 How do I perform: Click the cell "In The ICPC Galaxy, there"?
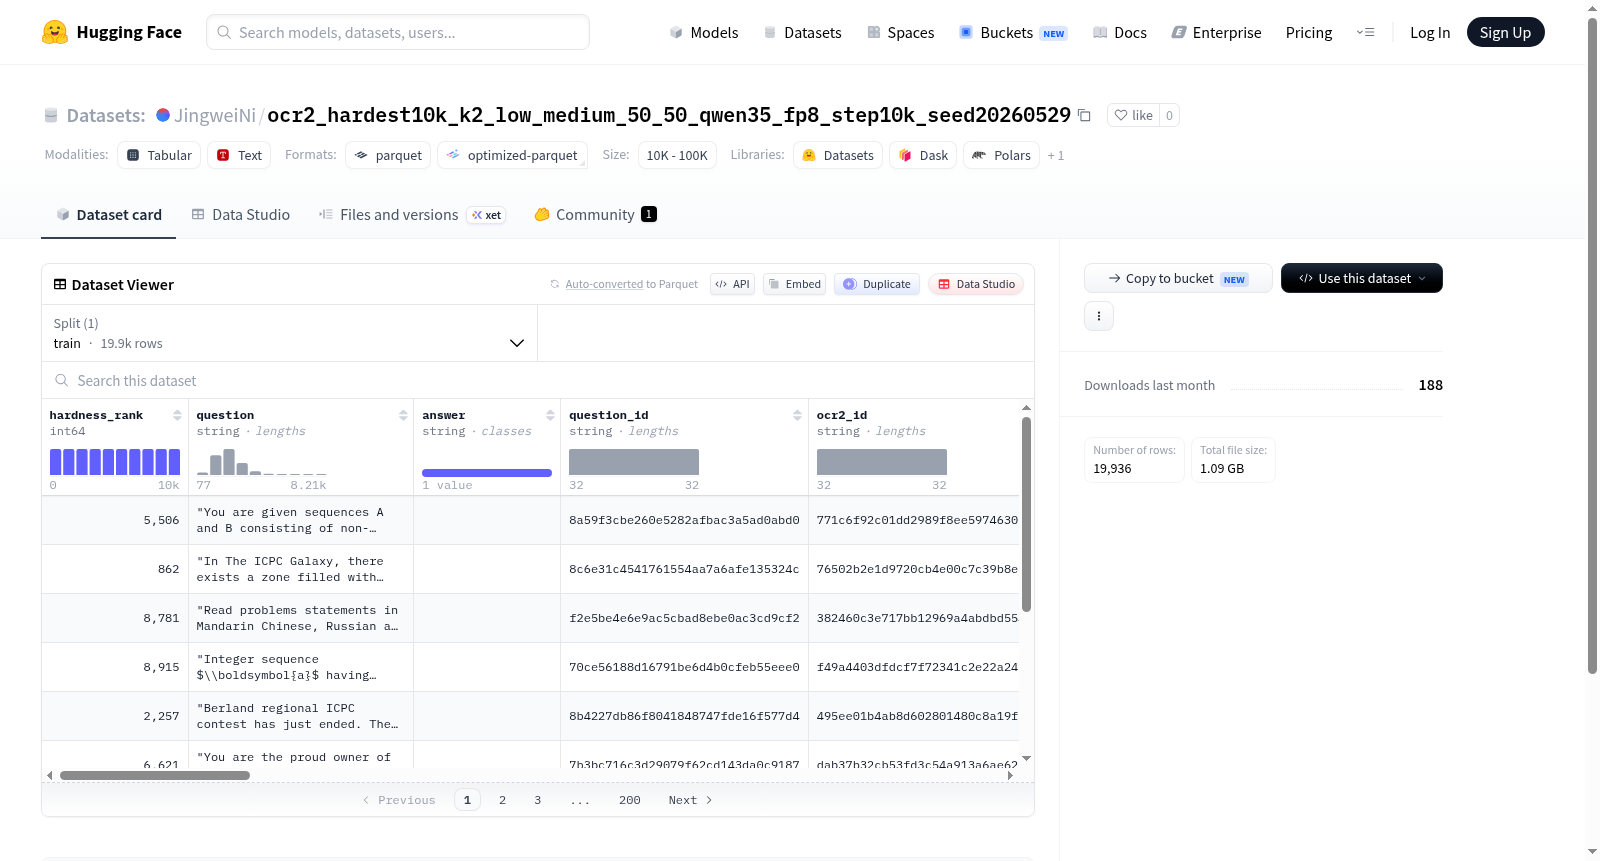(301, 569)
